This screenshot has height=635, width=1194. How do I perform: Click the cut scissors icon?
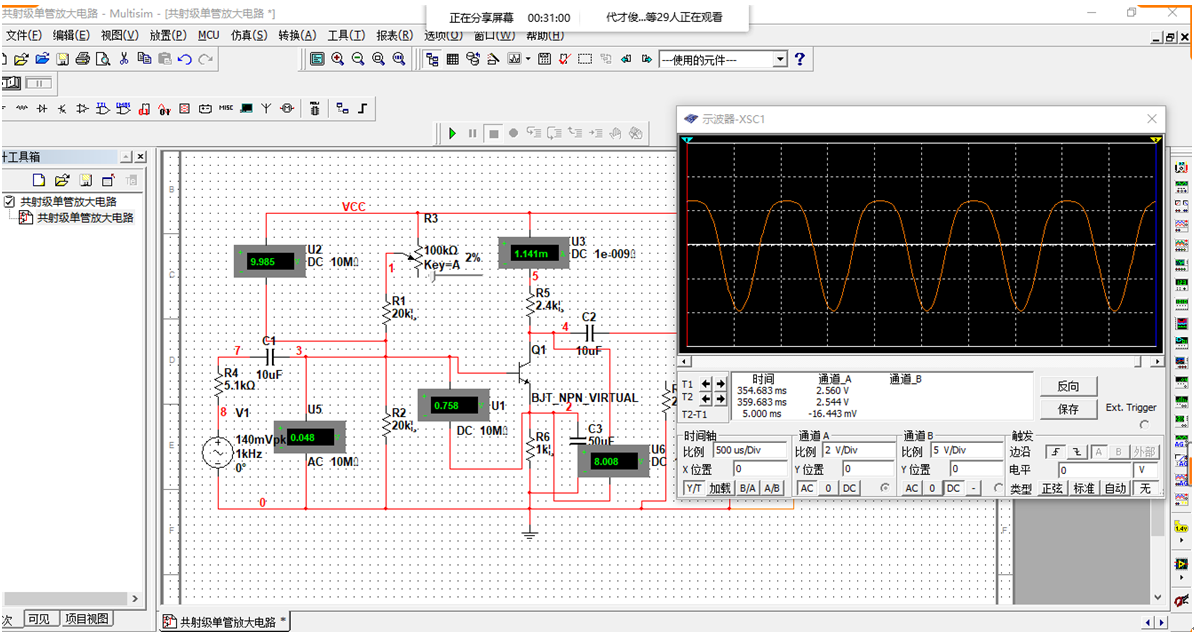coord(124,59)
